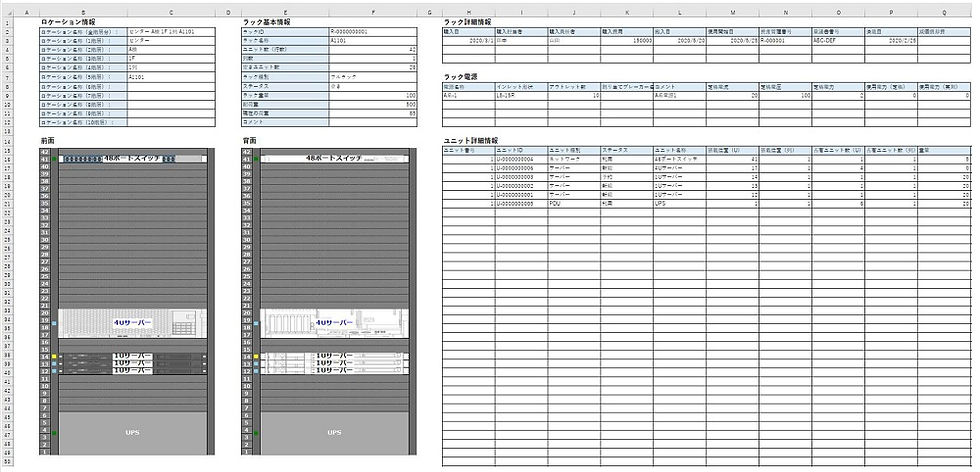Click green status marker at unit 41, rear rack

coord(256,159)
